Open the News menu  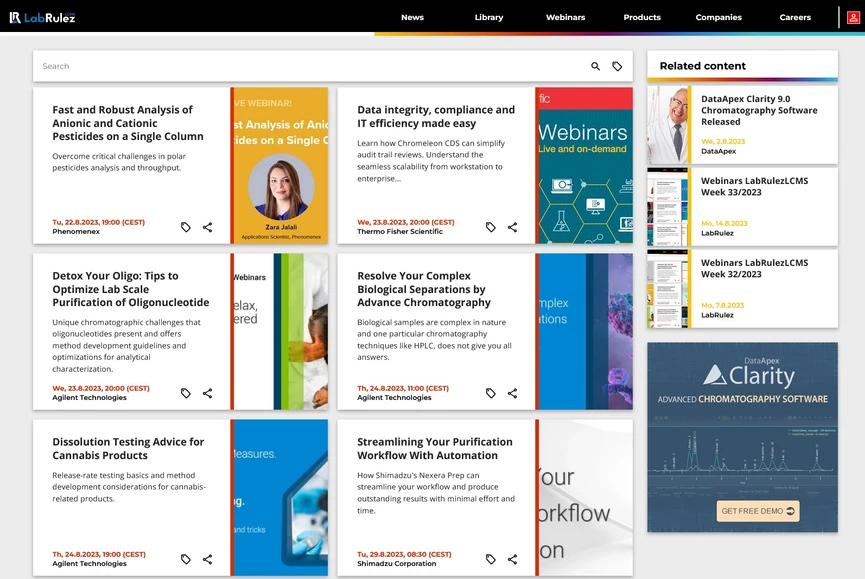click(412, 17)
